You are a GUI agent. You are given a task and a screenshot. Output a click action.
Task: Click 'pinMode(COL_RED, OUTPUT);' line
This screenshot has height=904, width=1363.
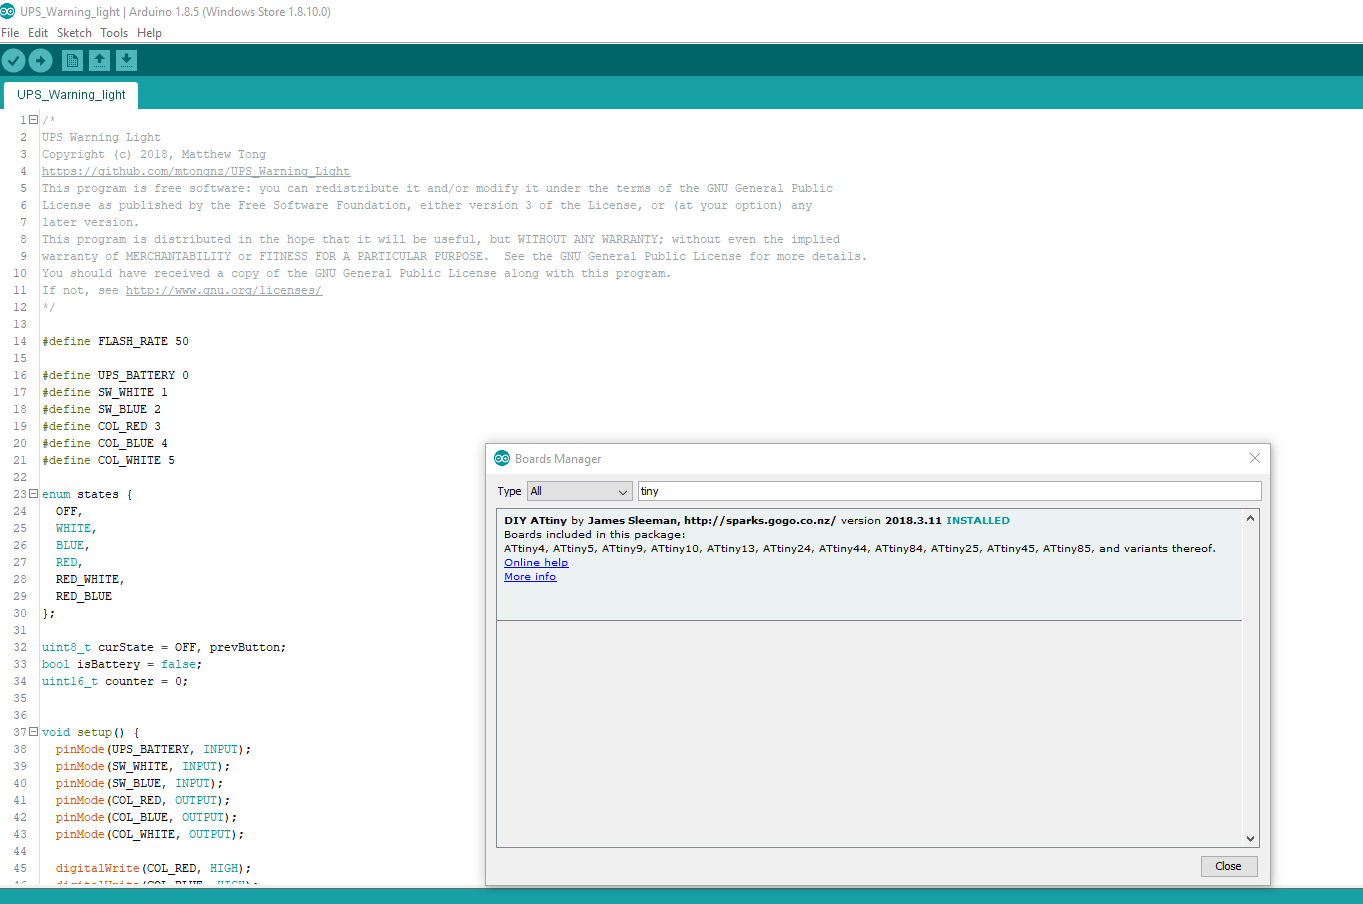point(143,800)
